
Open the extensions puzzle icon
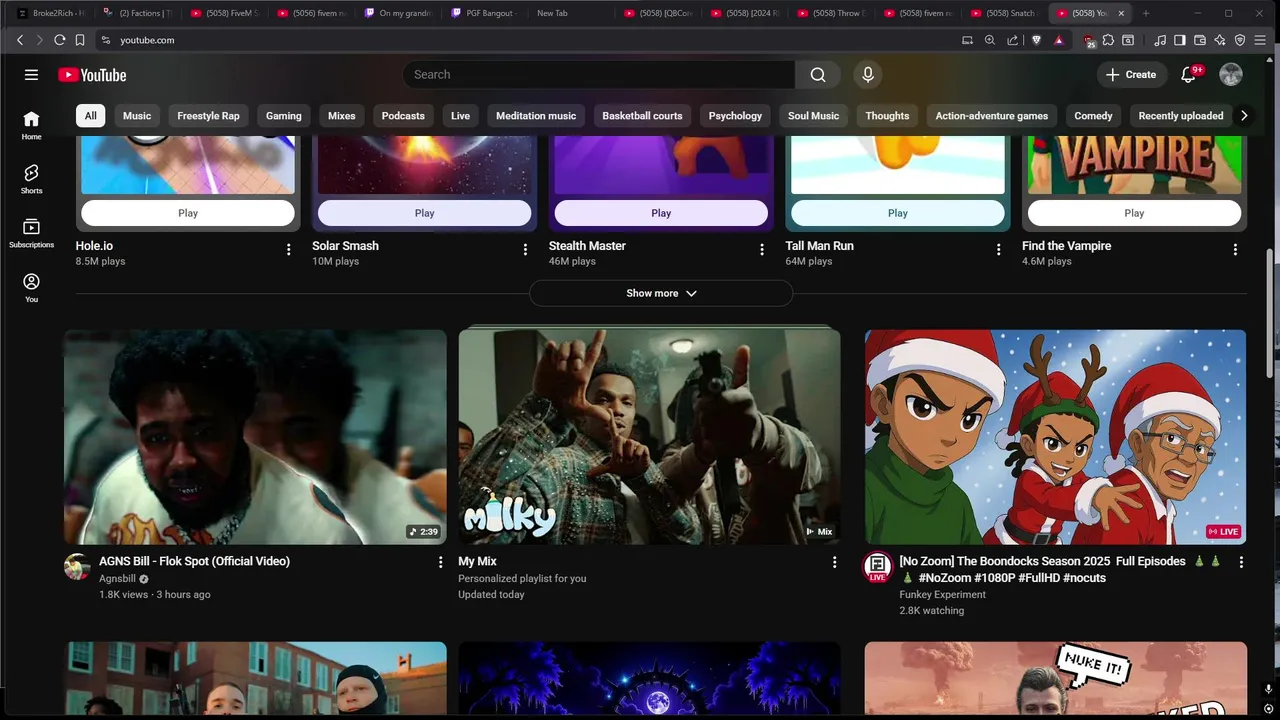tap(1110, 40)
